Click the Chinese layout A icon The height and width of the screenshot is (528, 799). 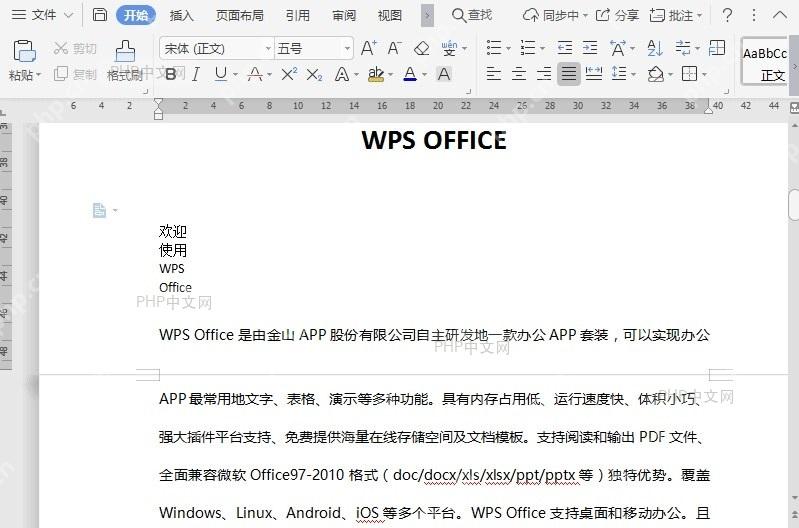click(x=618, y=48)
